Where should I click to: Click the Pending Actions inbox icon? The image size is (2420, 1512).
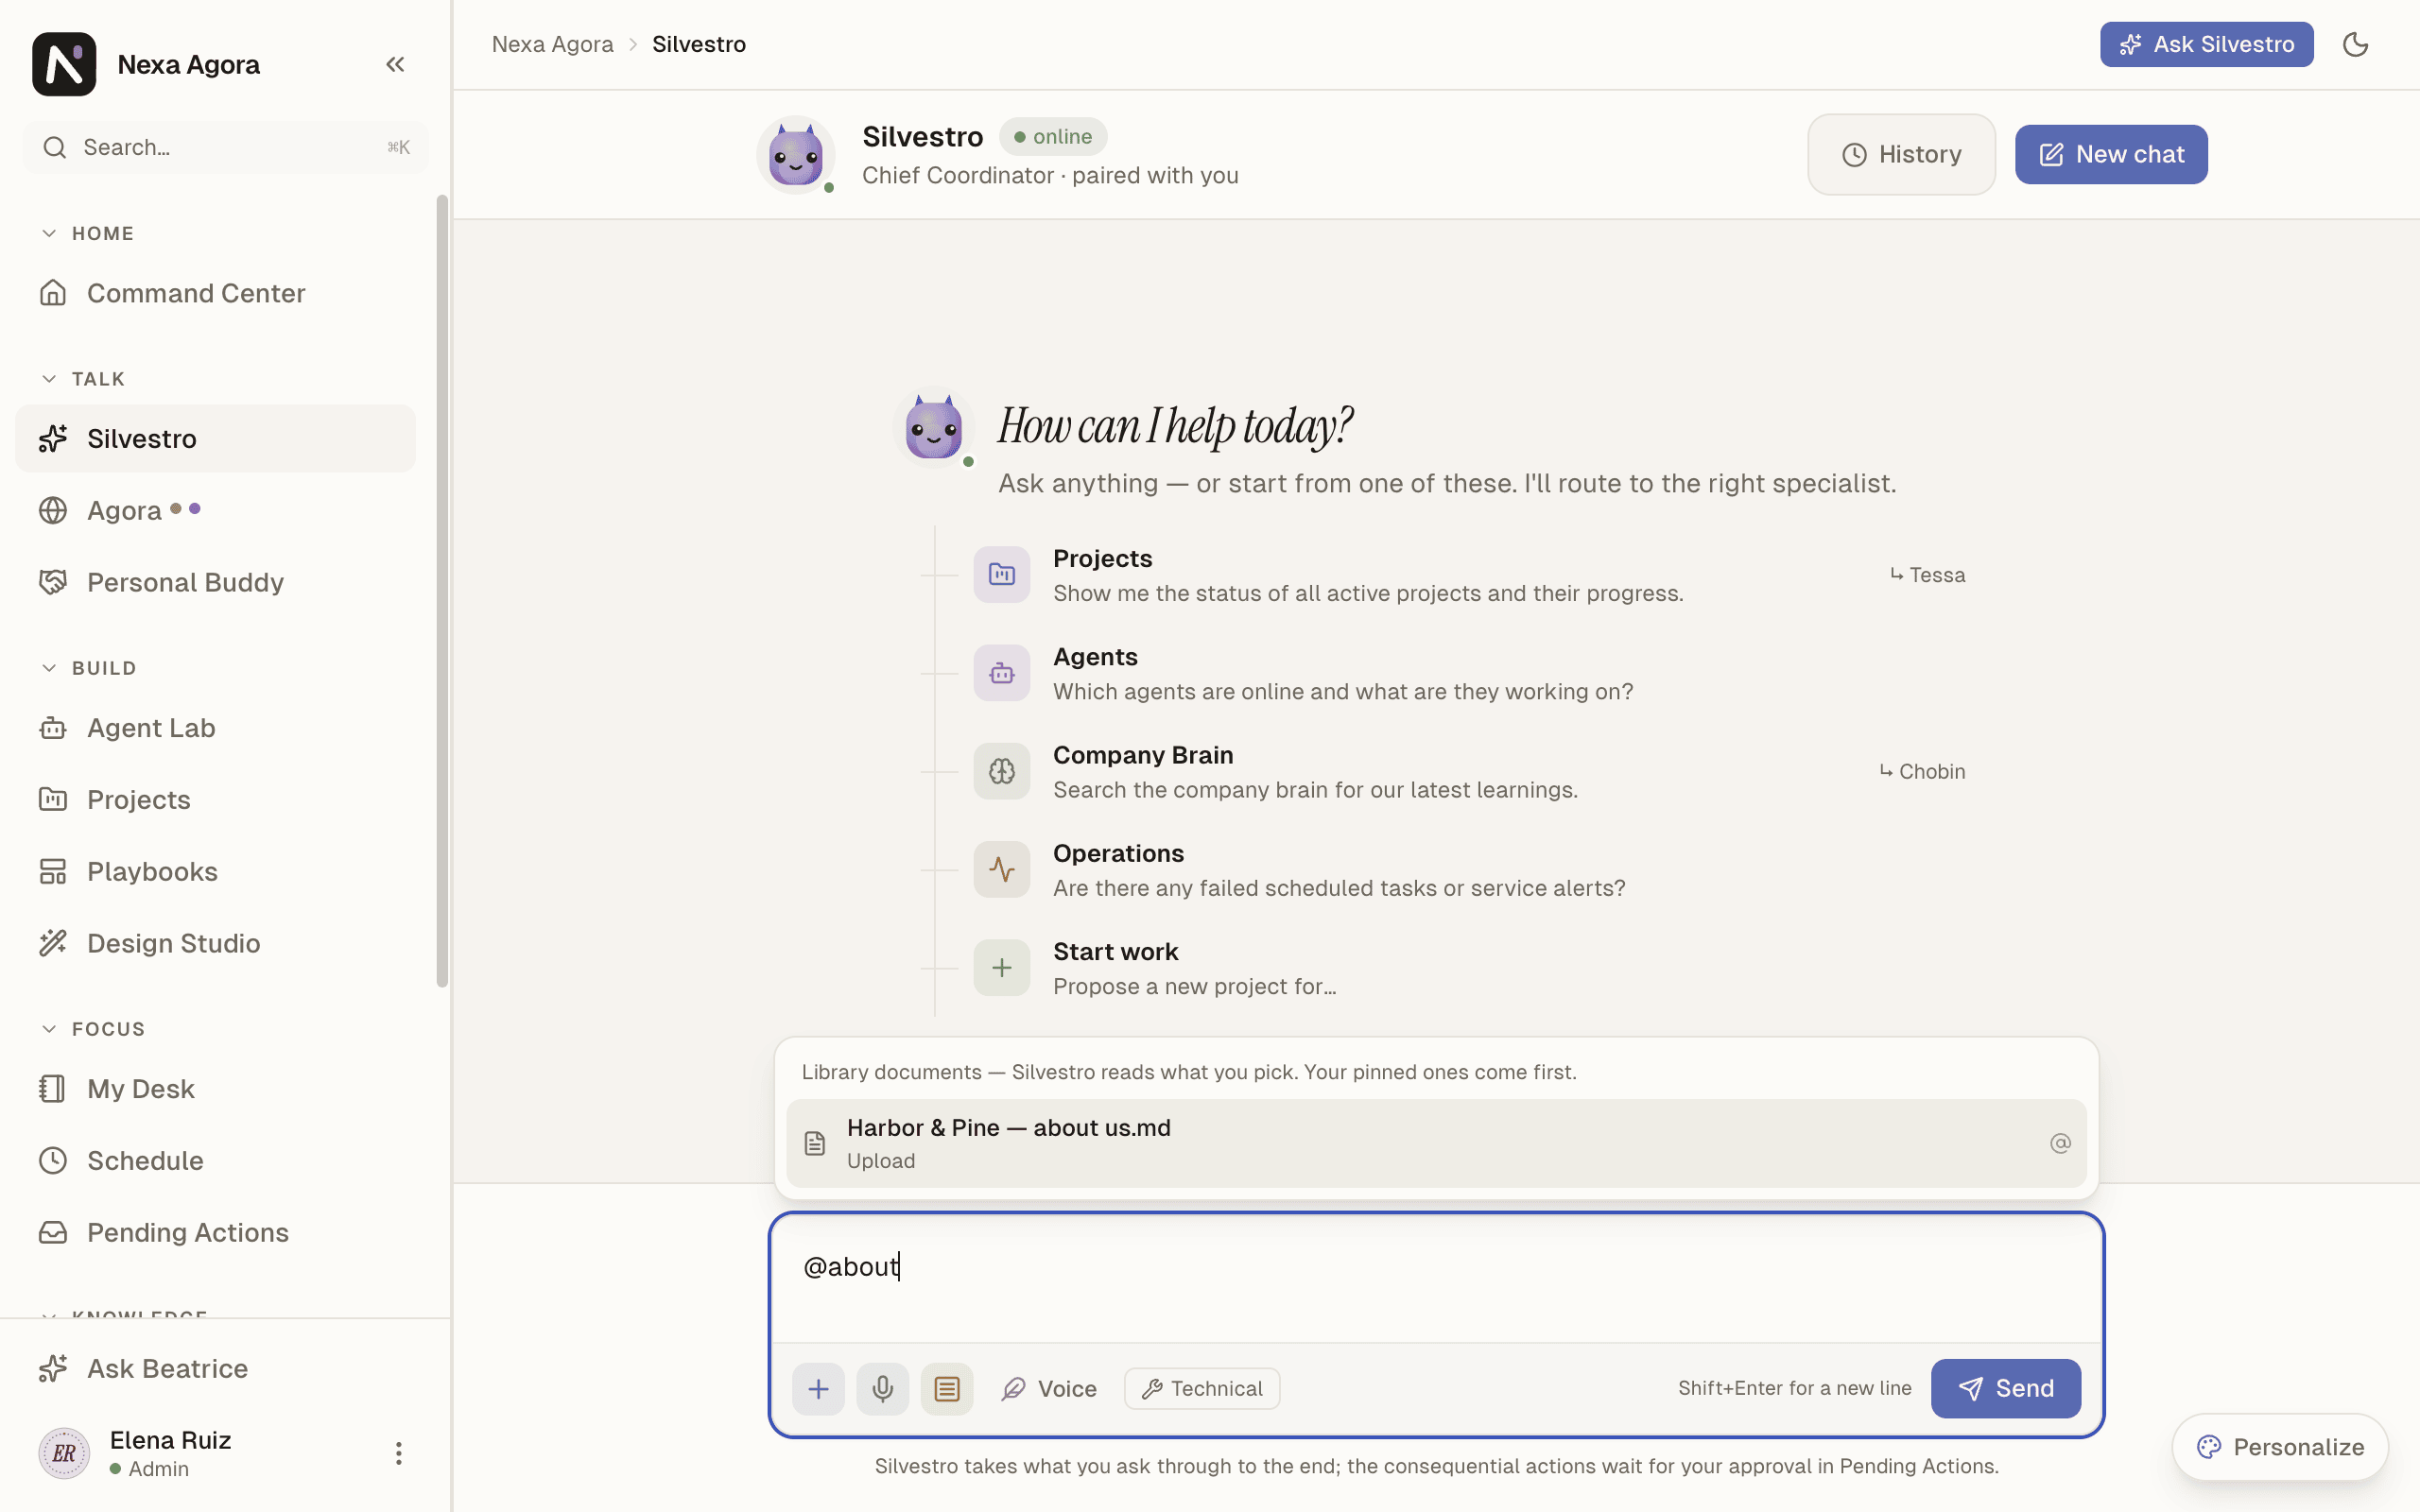coord(53,1232)
